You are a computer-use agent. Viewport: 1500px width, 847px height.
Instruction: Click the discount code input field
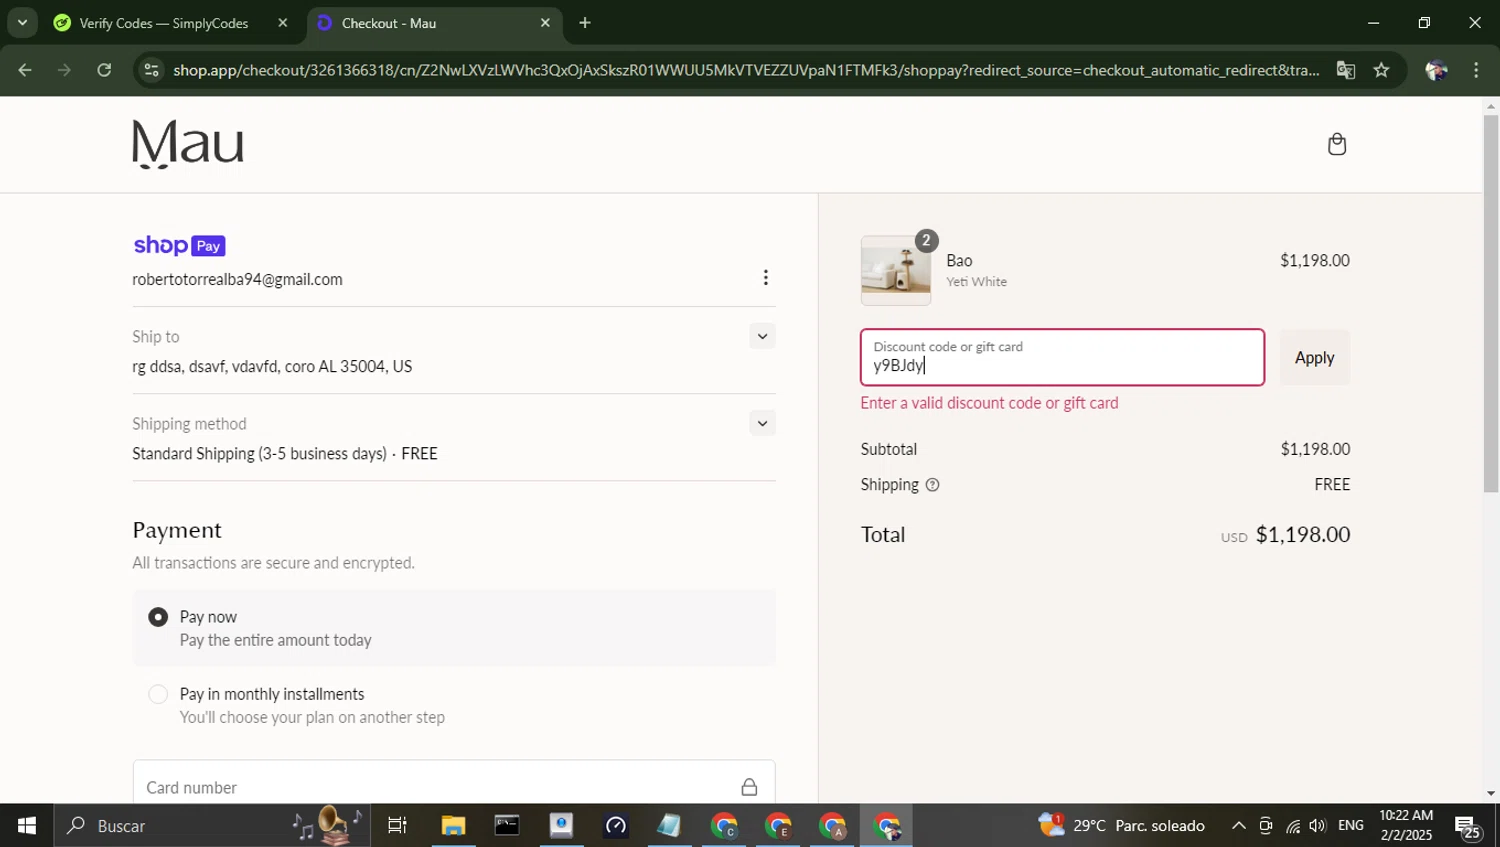point(1062,357)
